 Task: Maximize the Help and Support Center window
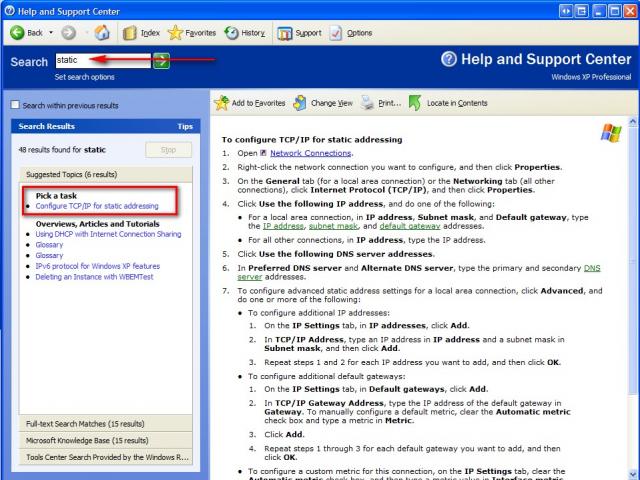(615, 11)
